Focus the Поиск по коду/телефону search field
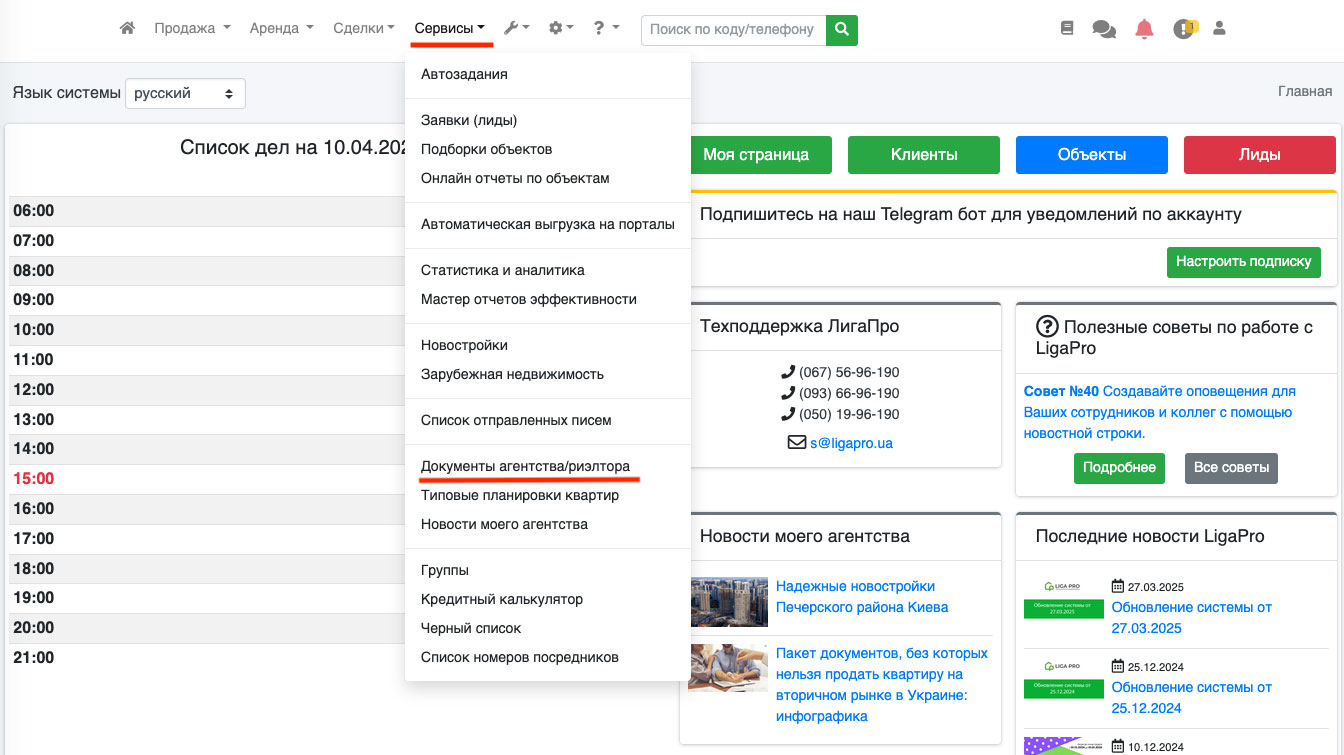The image size is (1344, 755). click(734, 30)
